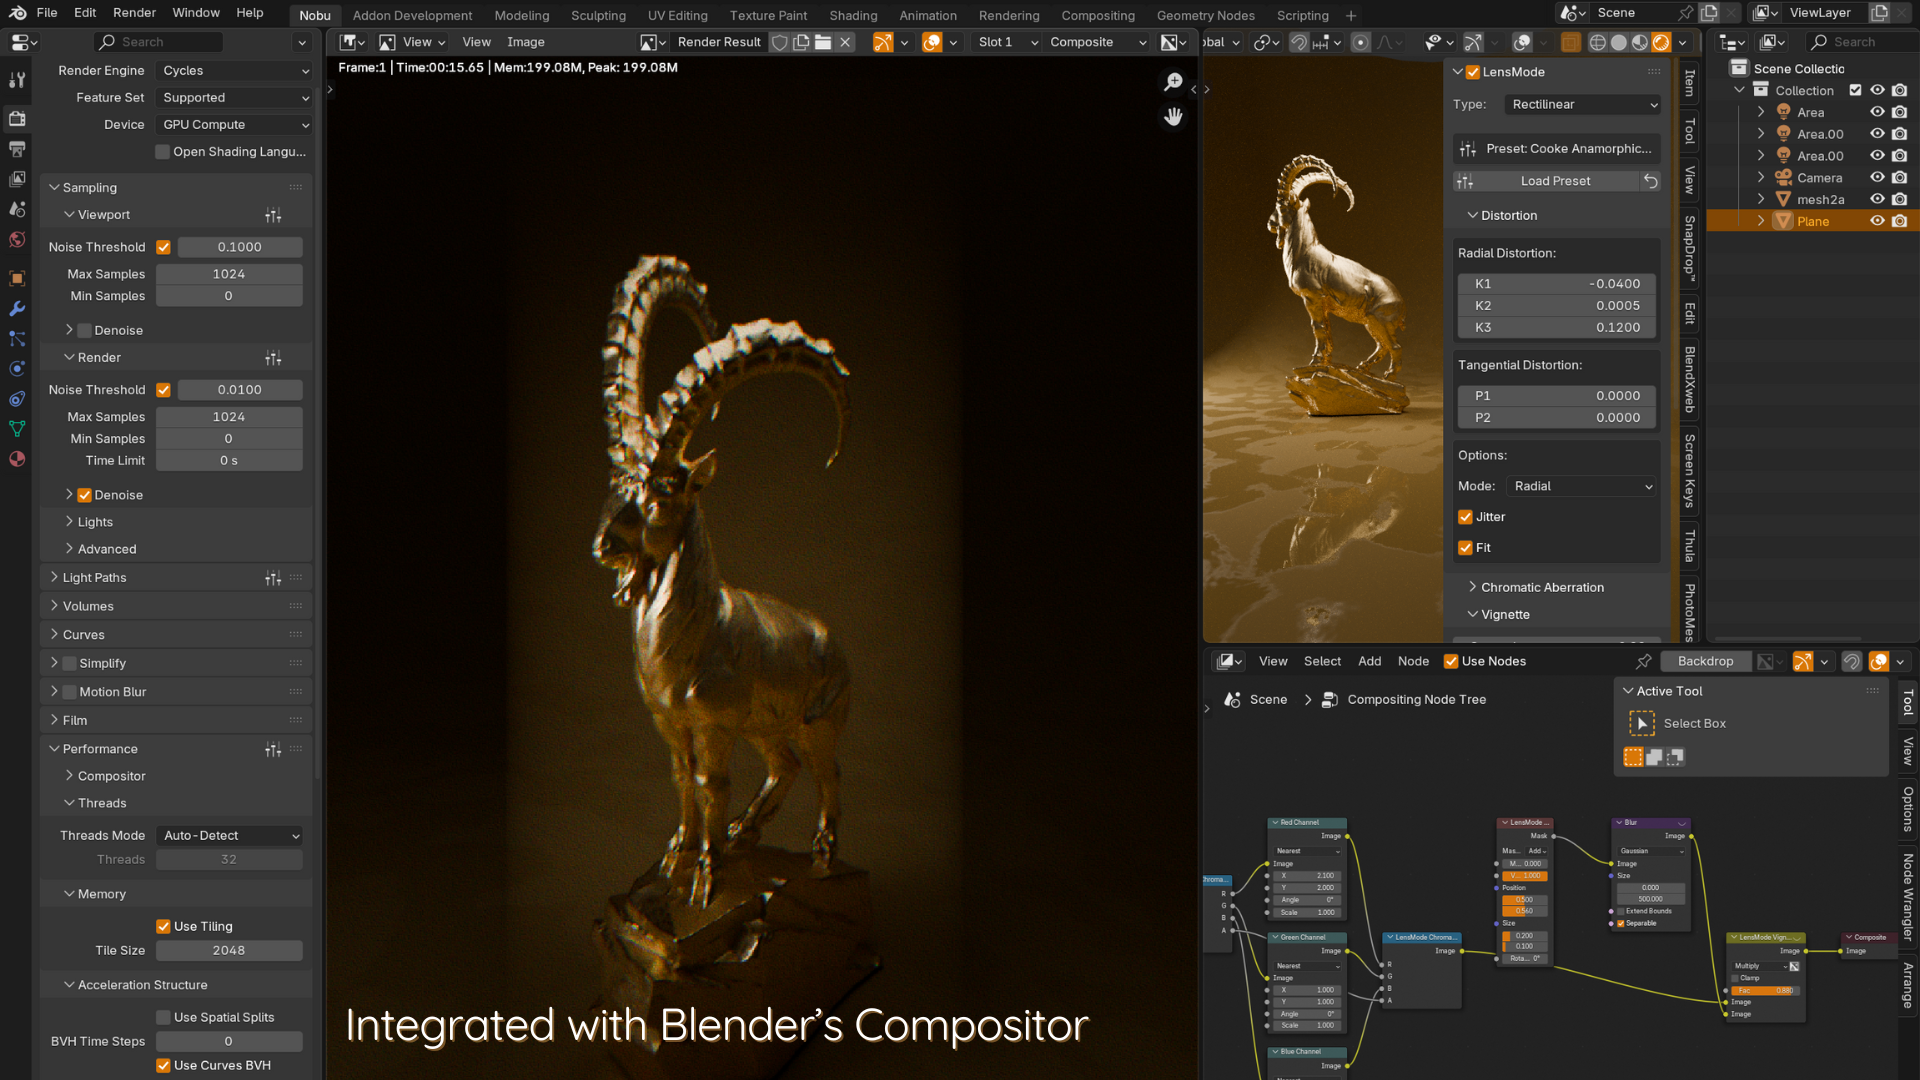
Task: Switch to the Compositing workspace tab
Action: [x=1097, y=15]
